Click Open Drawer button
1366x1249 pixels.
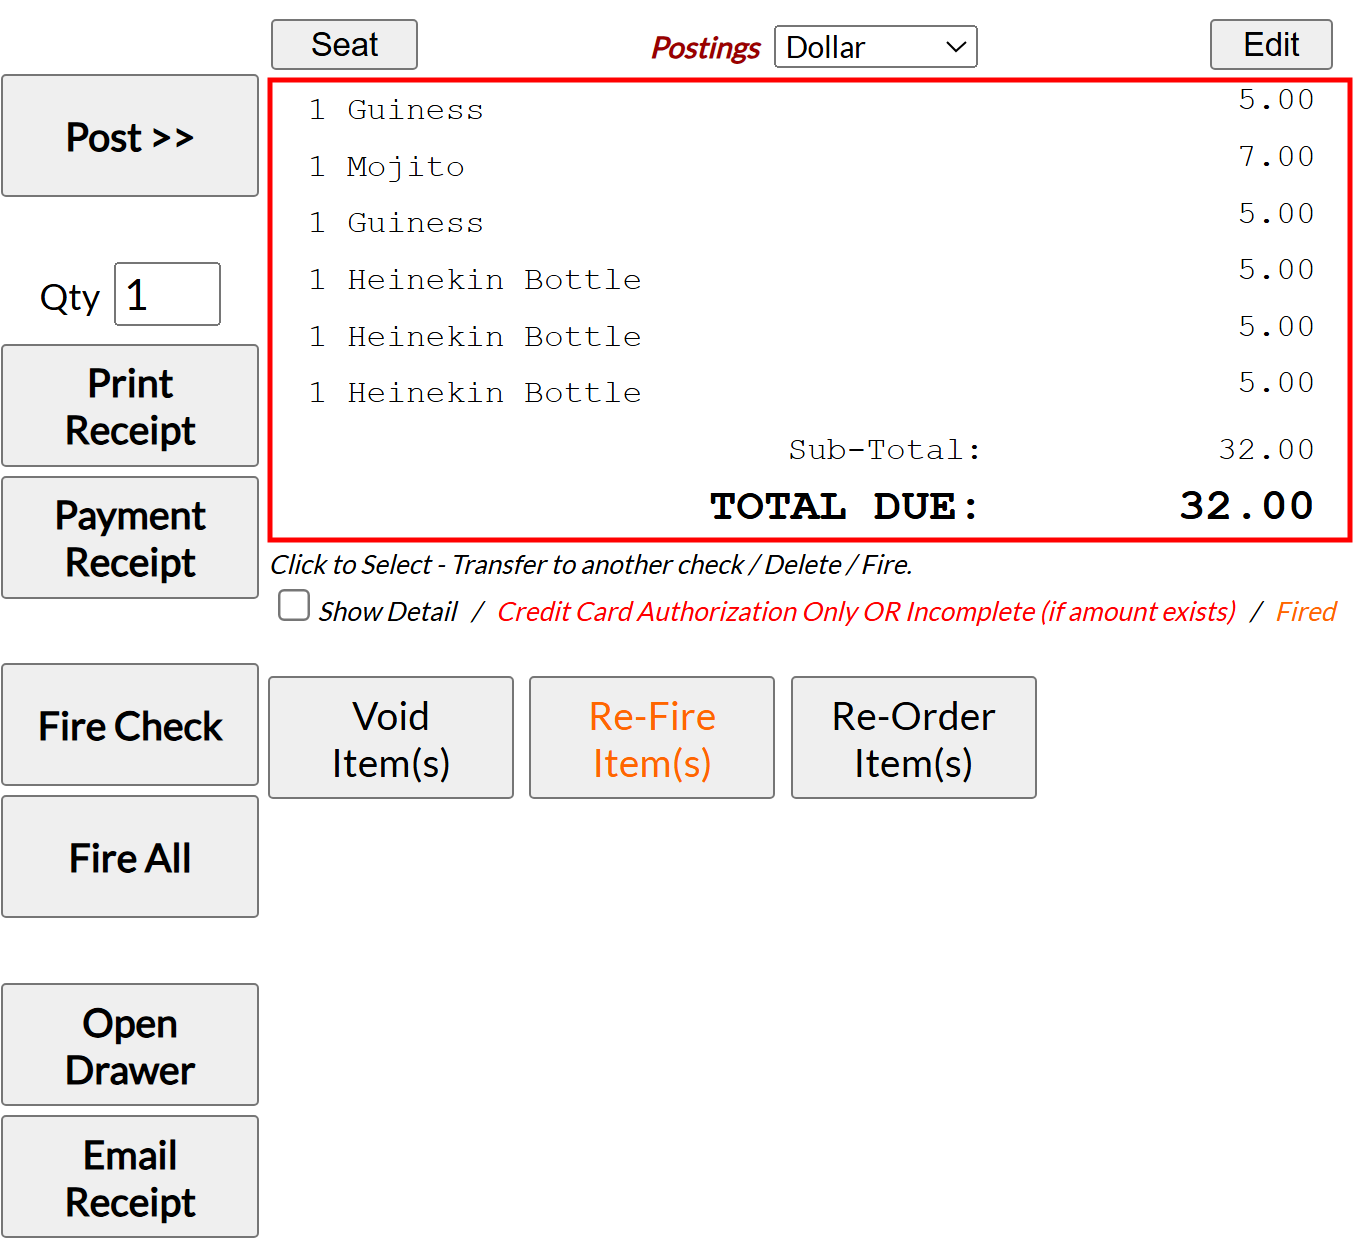tap(130, 1045)
